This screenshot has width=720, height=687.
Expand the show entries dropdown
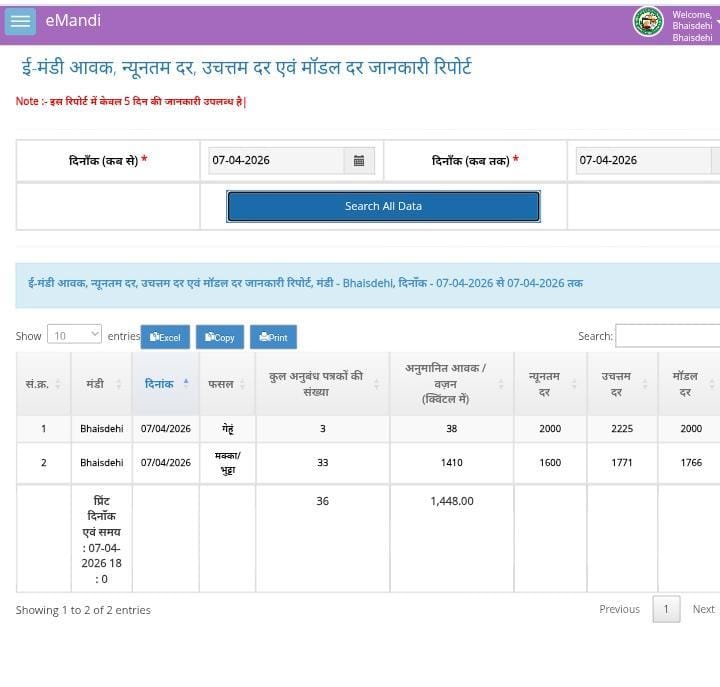75,336
